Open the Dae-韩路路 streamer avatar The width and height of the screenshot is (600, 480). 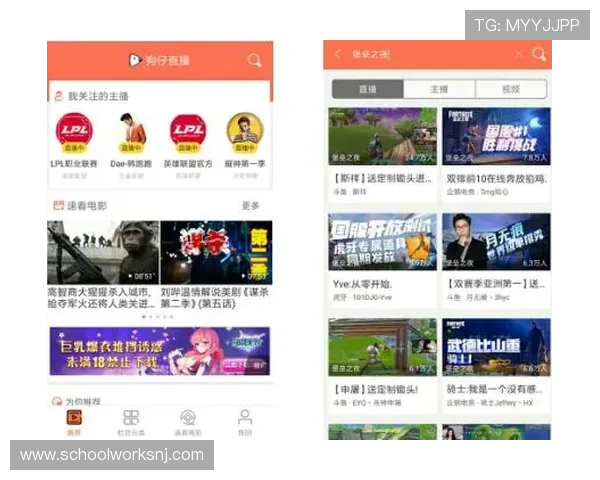(x=131, y=132)
